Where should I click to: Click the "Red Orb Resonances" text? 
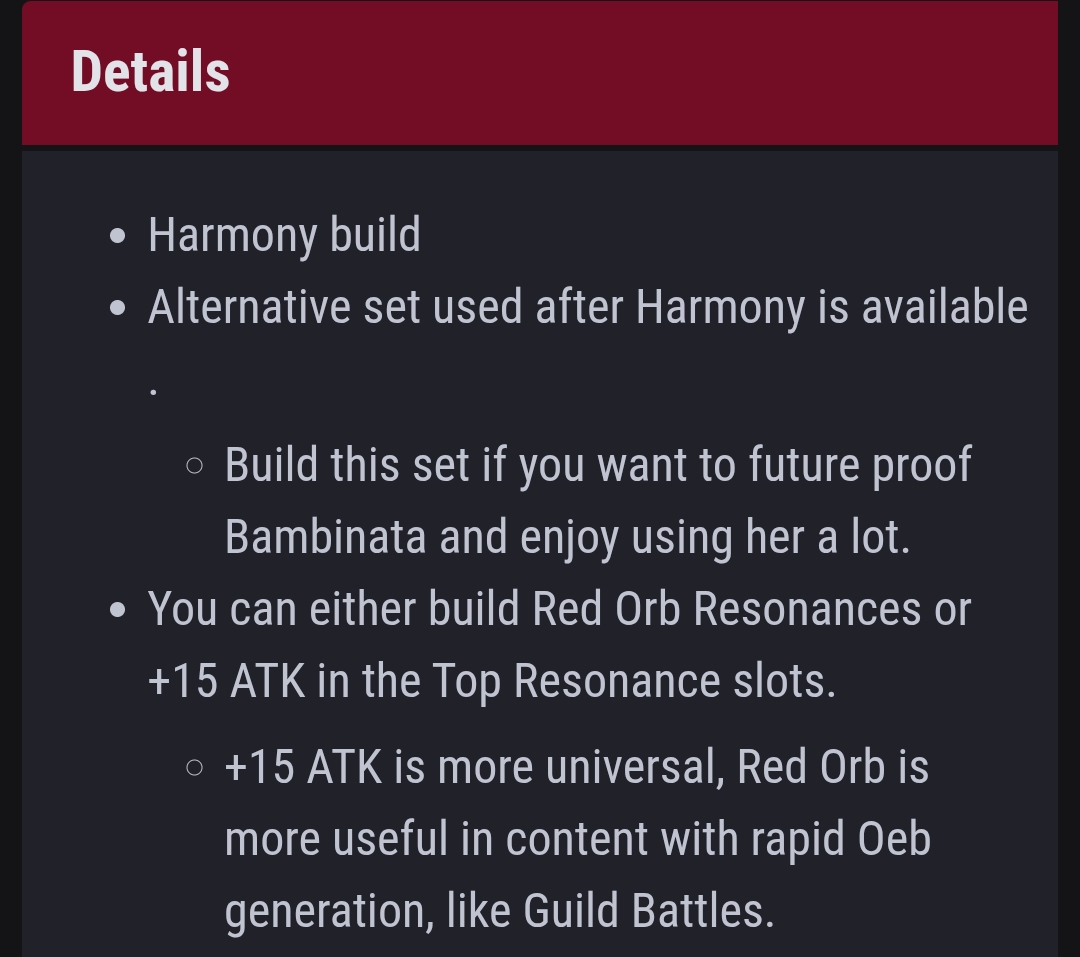pyautogui.click(x=727, y=609)
